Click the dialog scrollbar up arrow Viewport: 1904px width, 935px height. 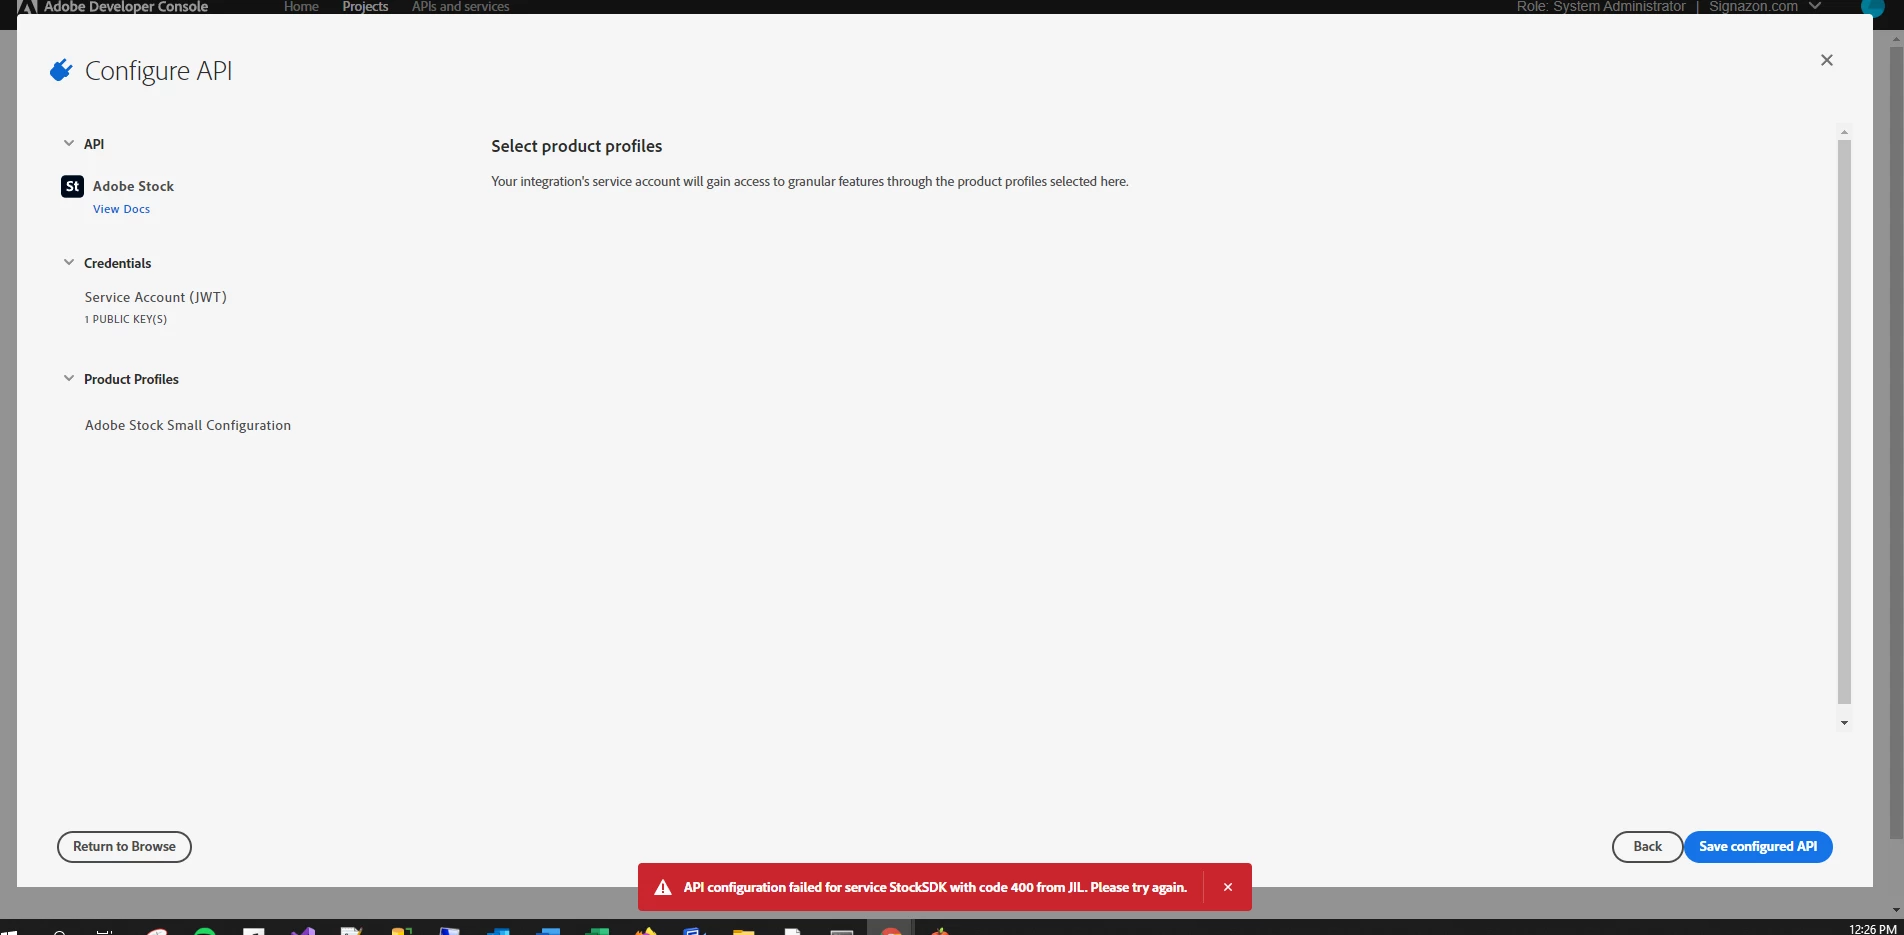[1844, 132]
